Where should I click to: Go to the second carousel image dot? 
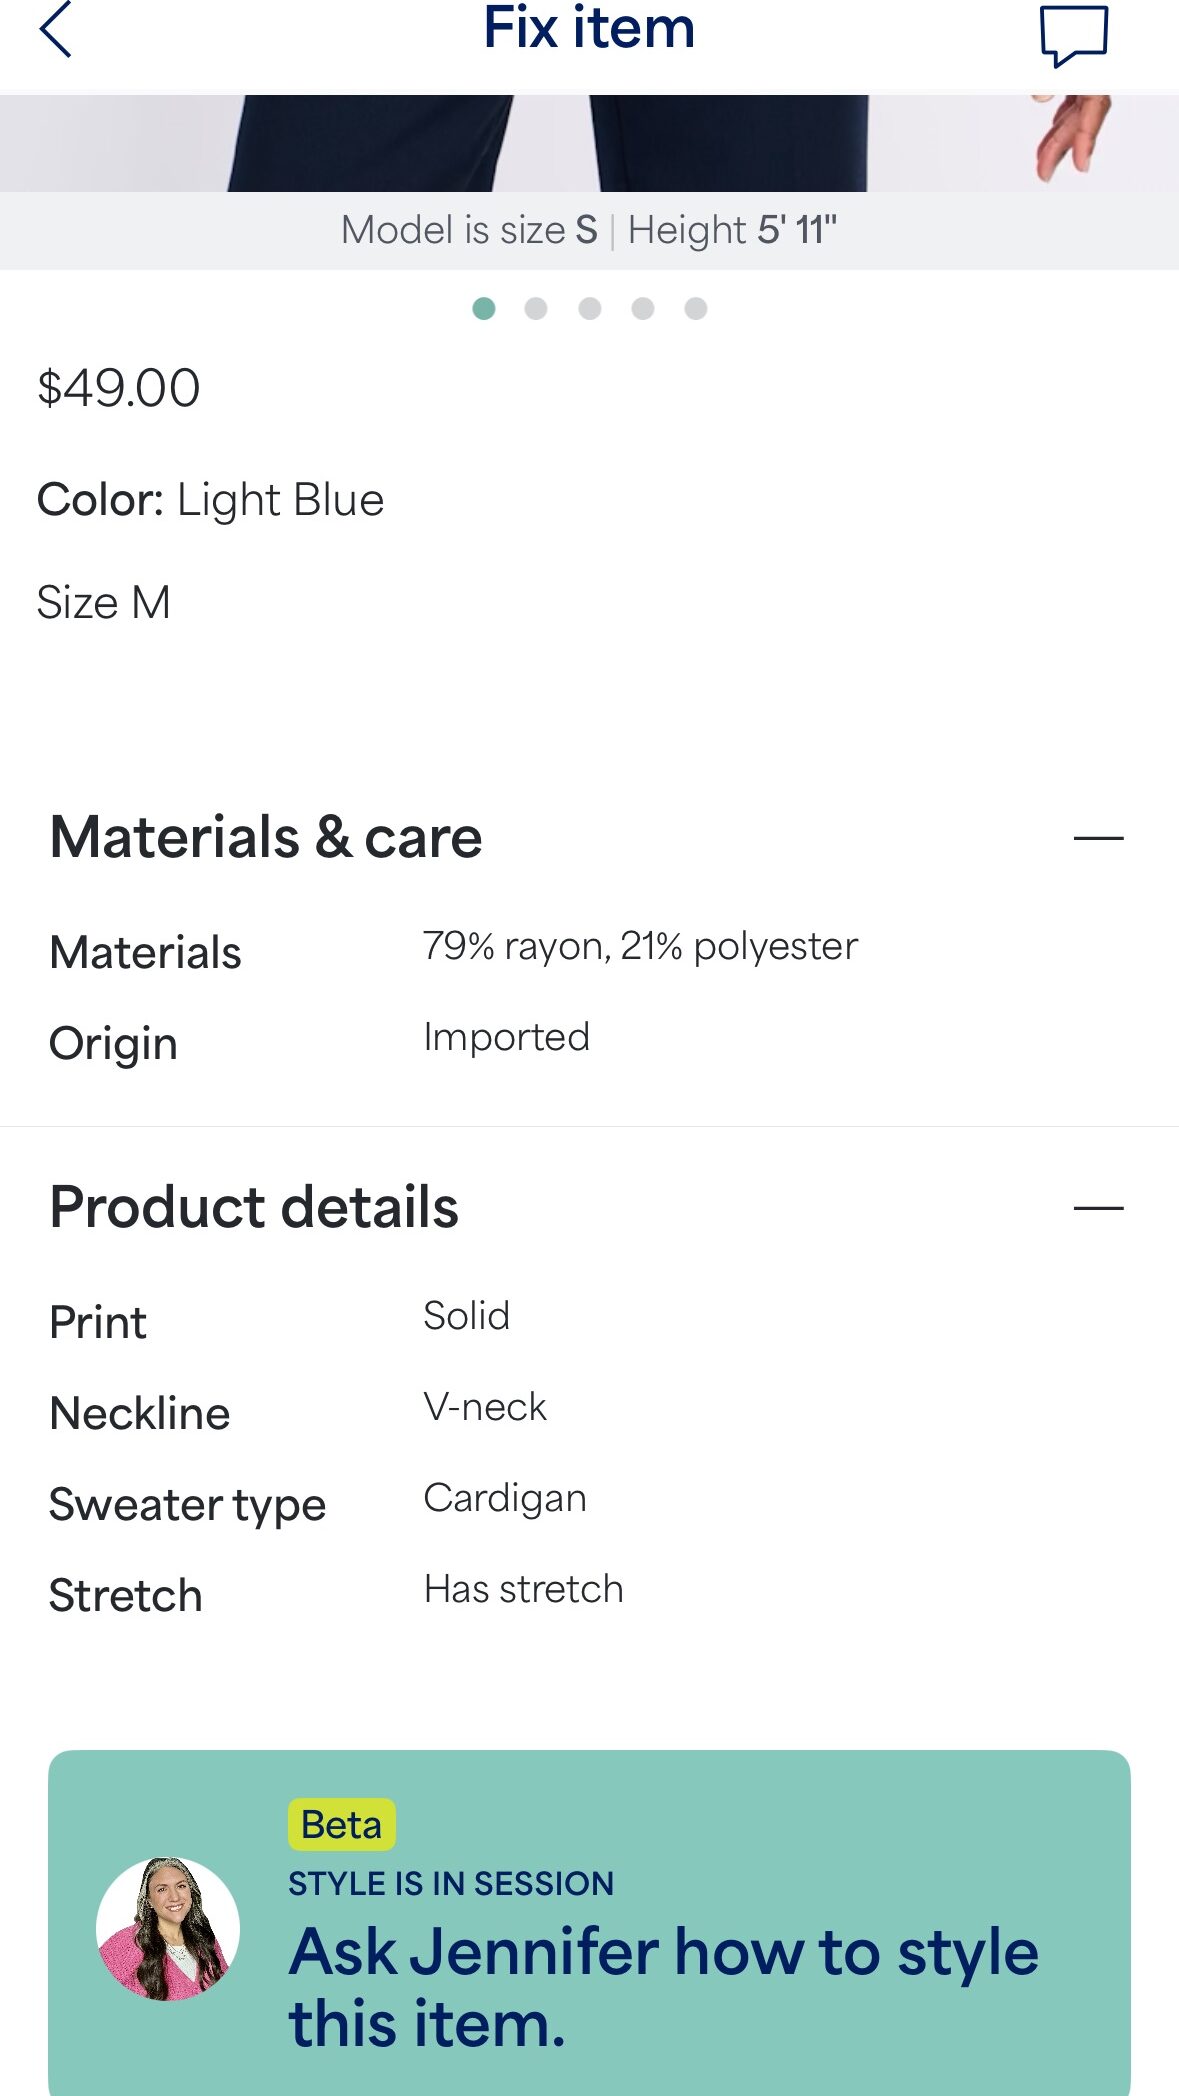click(536, 309)
